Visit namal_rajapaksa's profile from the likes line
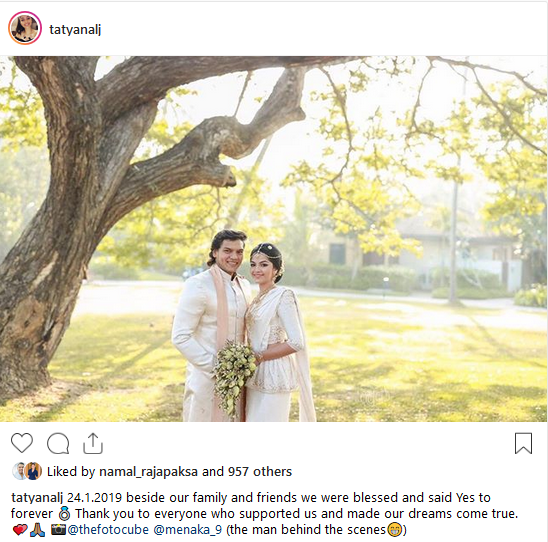Screen dimensions: 548x542 coord(149,472)
